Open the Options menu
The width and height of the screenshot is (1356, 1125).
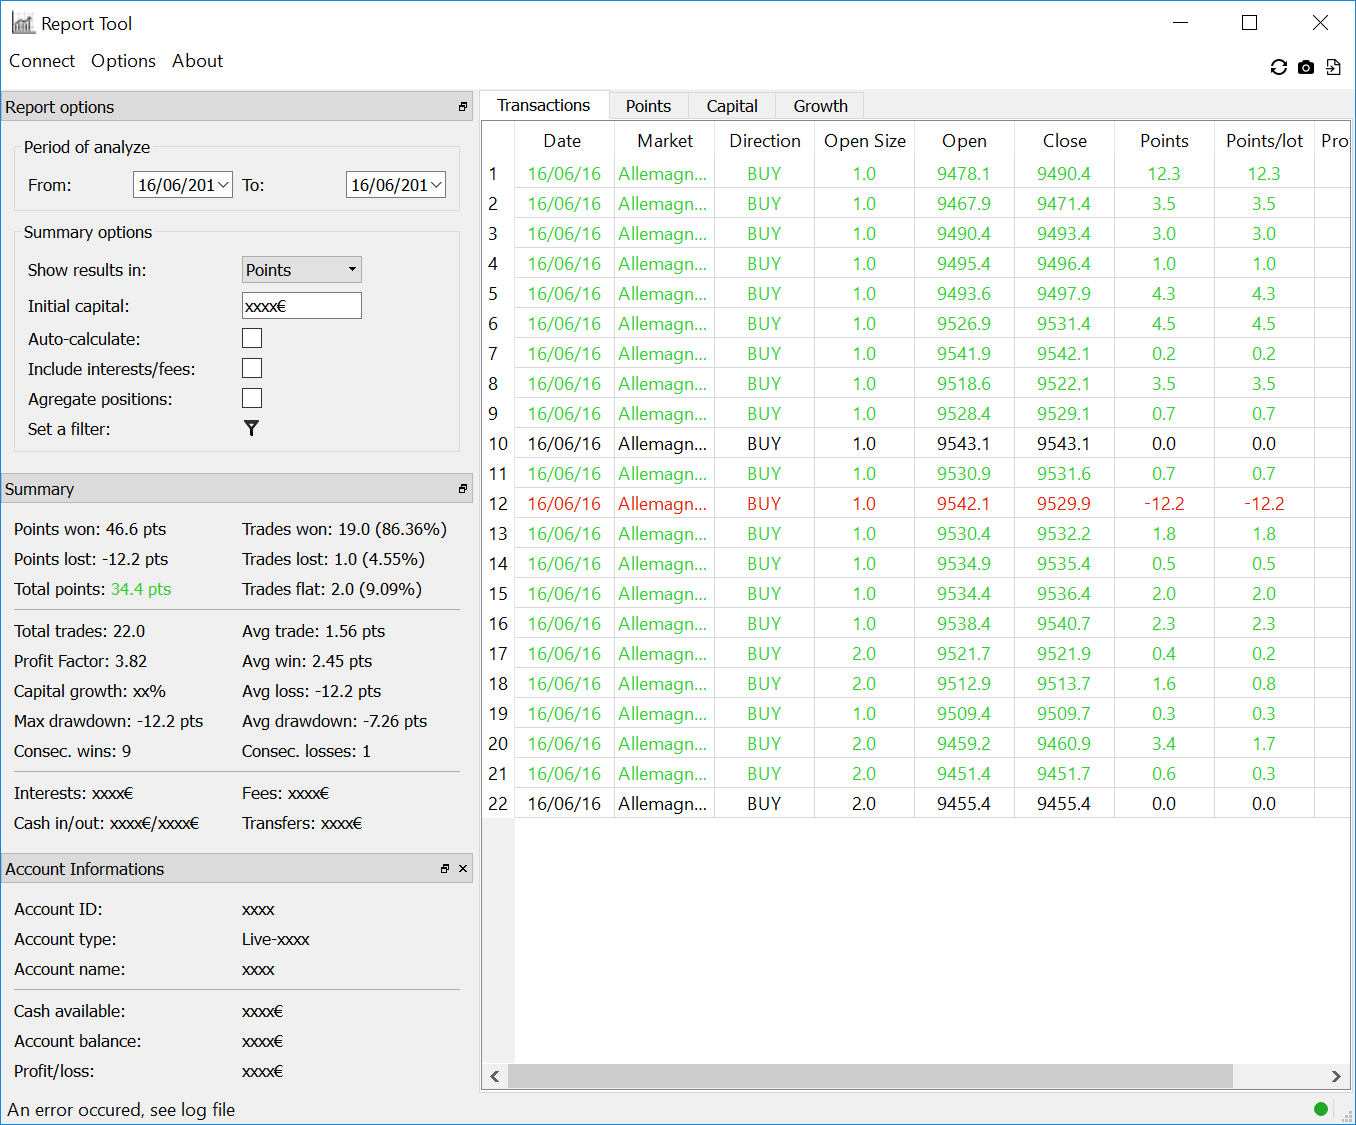(123, 61)
